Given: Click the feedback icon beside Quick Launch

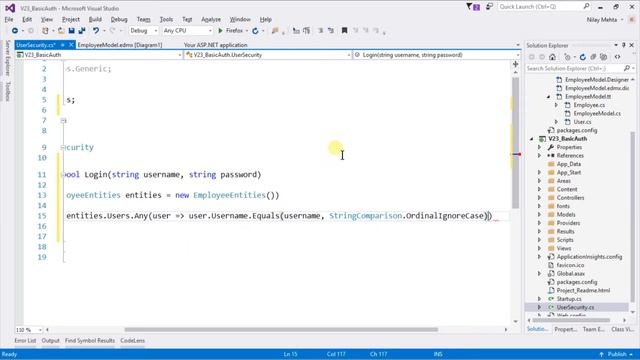Looking at the screenshot, I should tap(489, 7).
